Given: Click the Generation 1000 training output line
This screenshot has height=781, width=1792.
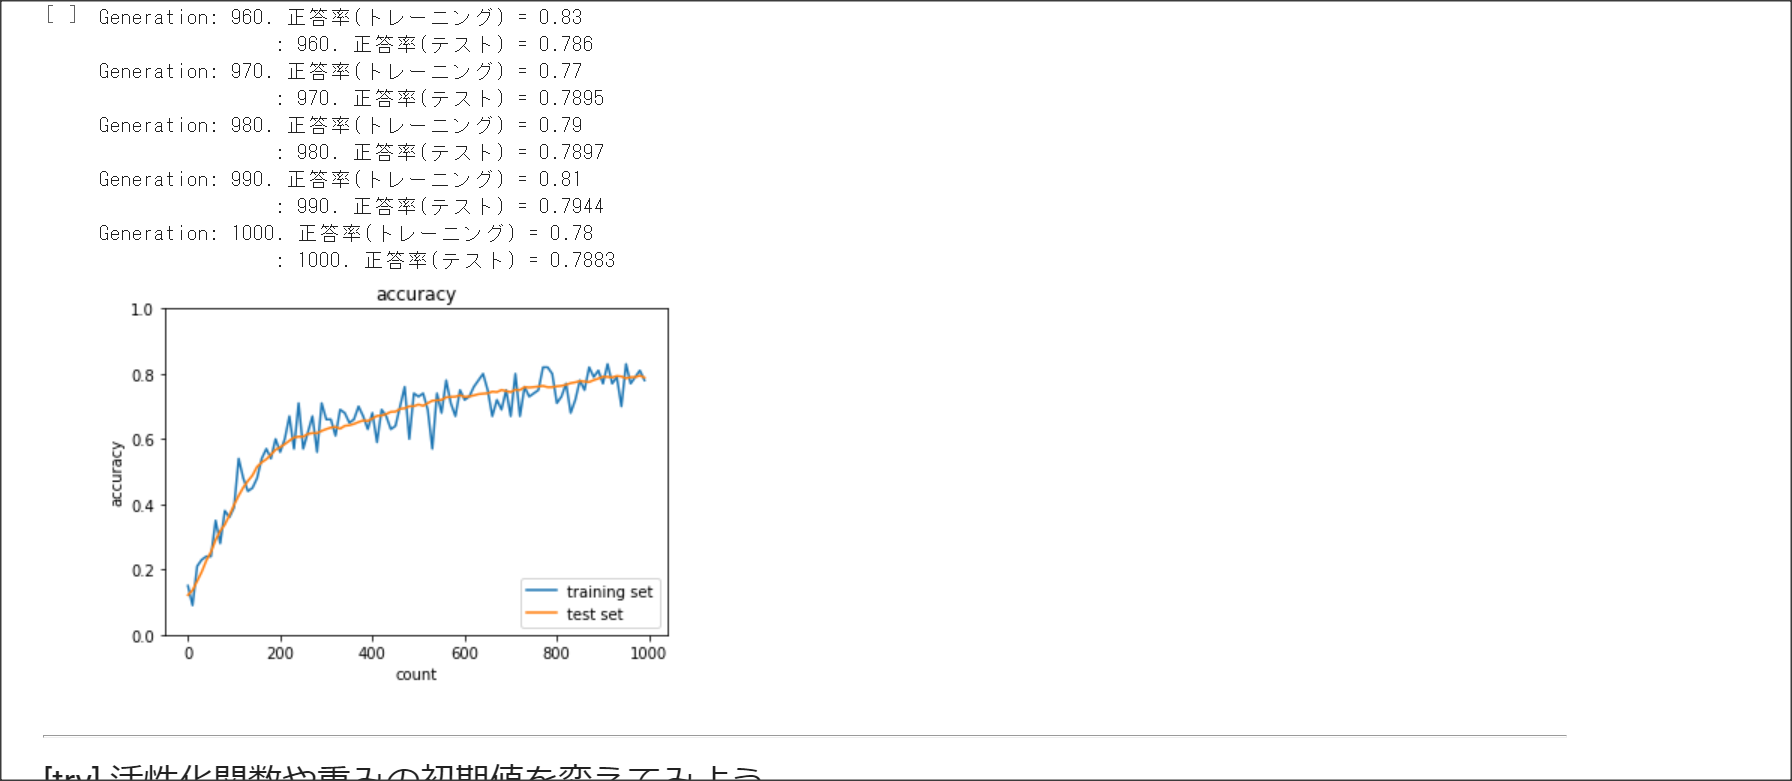Looking at the screenshot, I should click(x=346, y=233).
